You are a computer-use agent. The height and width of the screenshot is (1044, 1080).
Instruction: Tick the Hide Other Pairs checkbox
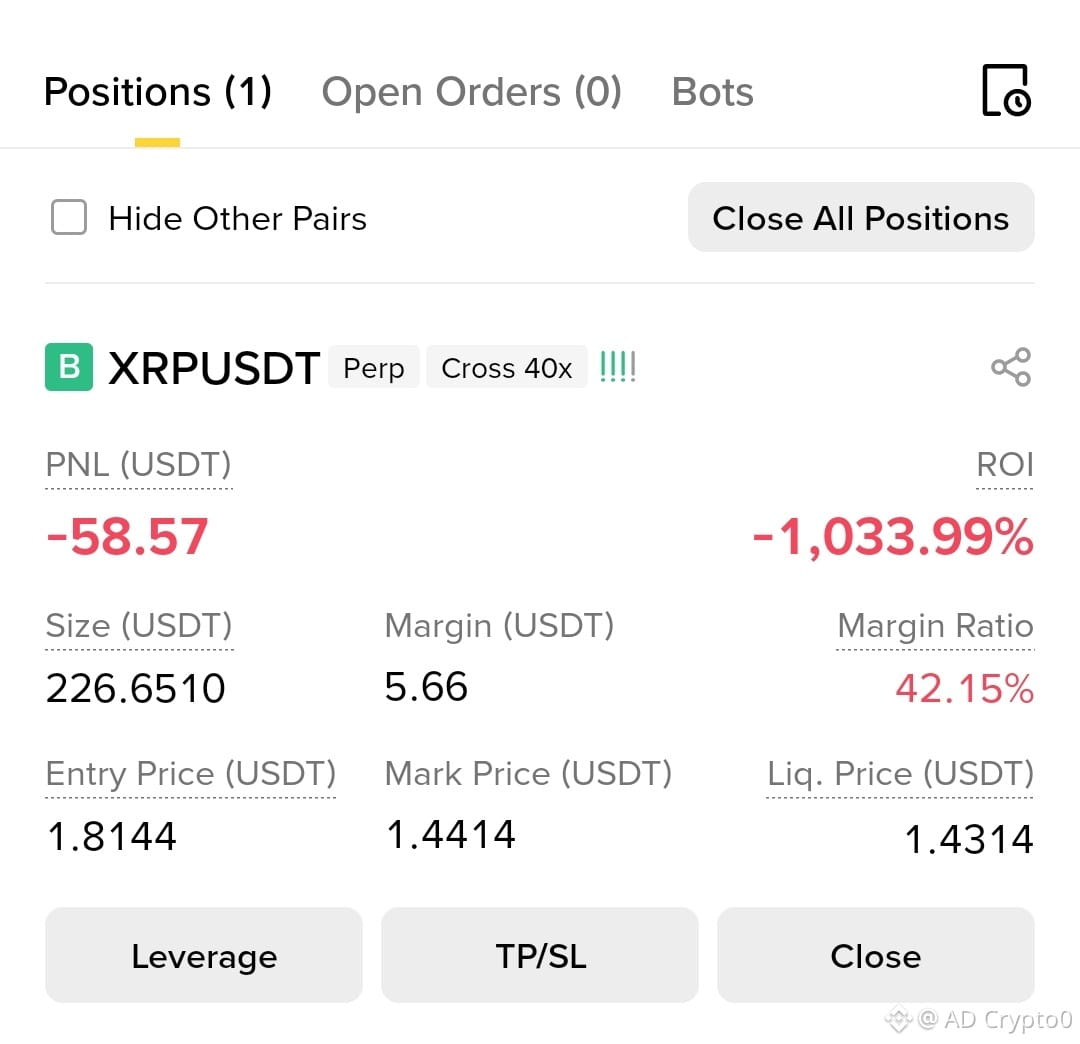69,218
